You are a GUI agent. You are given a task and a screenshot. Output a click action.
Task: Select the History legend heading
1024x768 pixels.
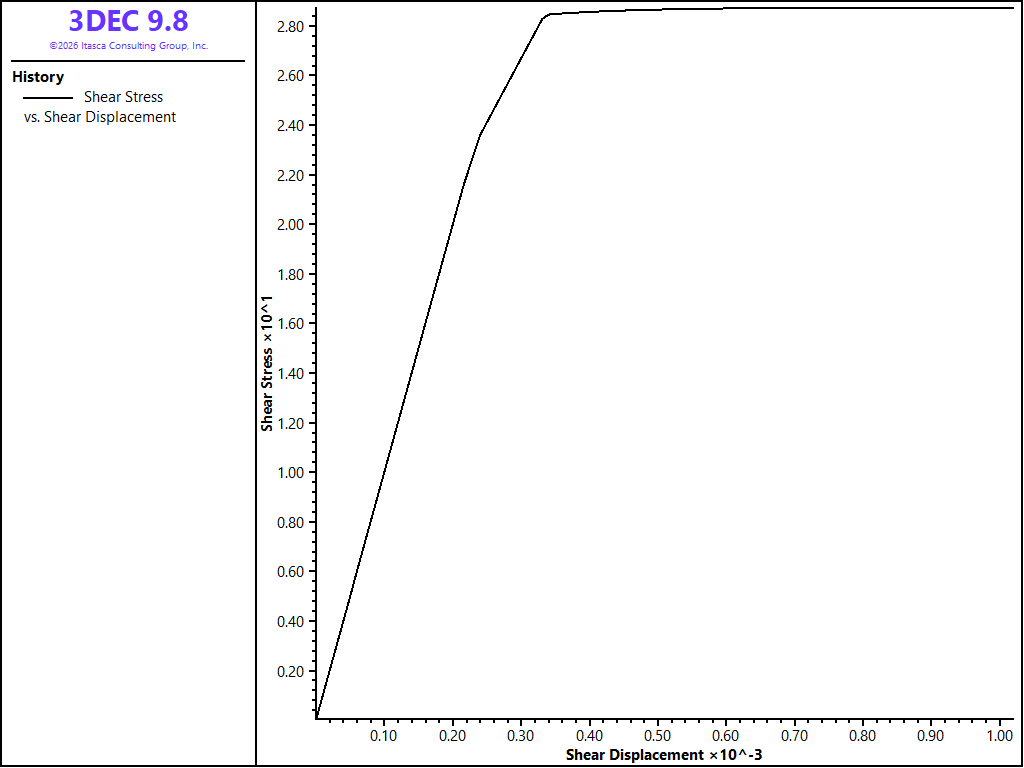point(38,77)
